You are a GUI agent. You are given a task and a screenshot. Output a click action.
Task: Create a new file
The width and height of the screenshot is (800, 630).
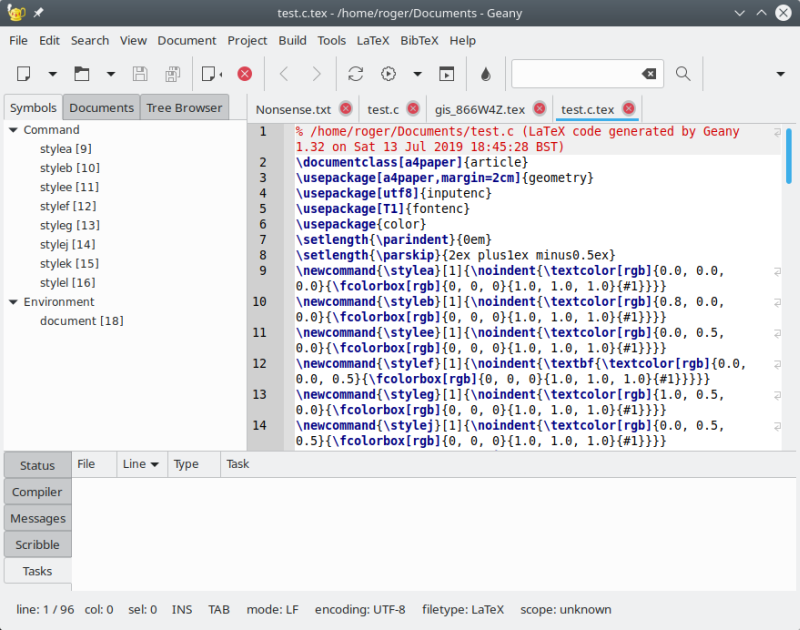24,74
